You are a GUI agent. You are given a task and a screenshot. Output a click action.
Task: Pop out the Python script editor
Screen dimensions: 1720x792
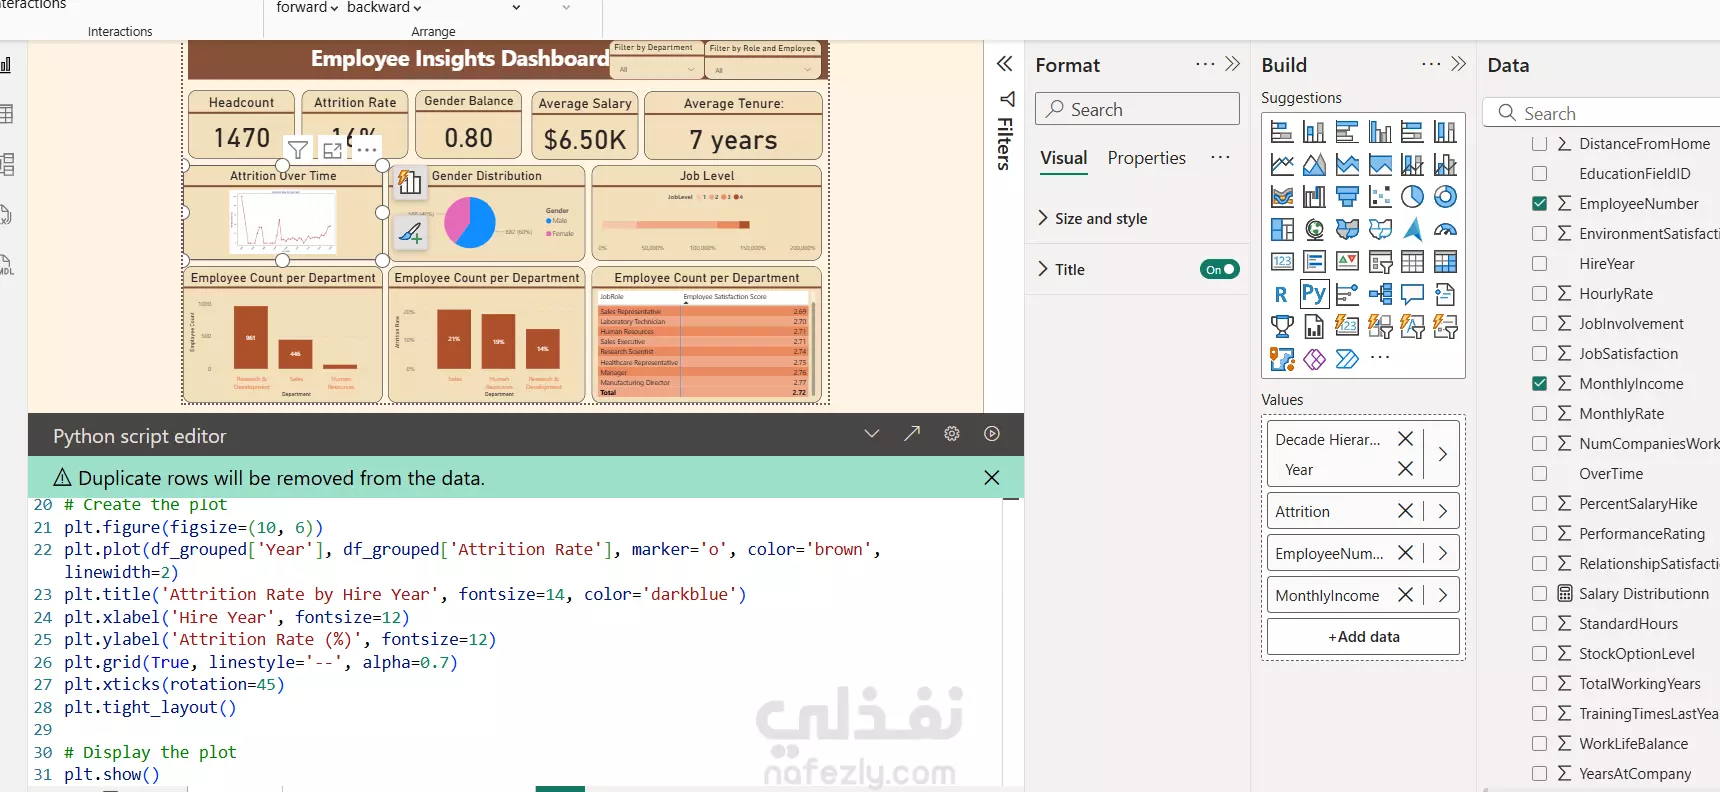point(912,434)
